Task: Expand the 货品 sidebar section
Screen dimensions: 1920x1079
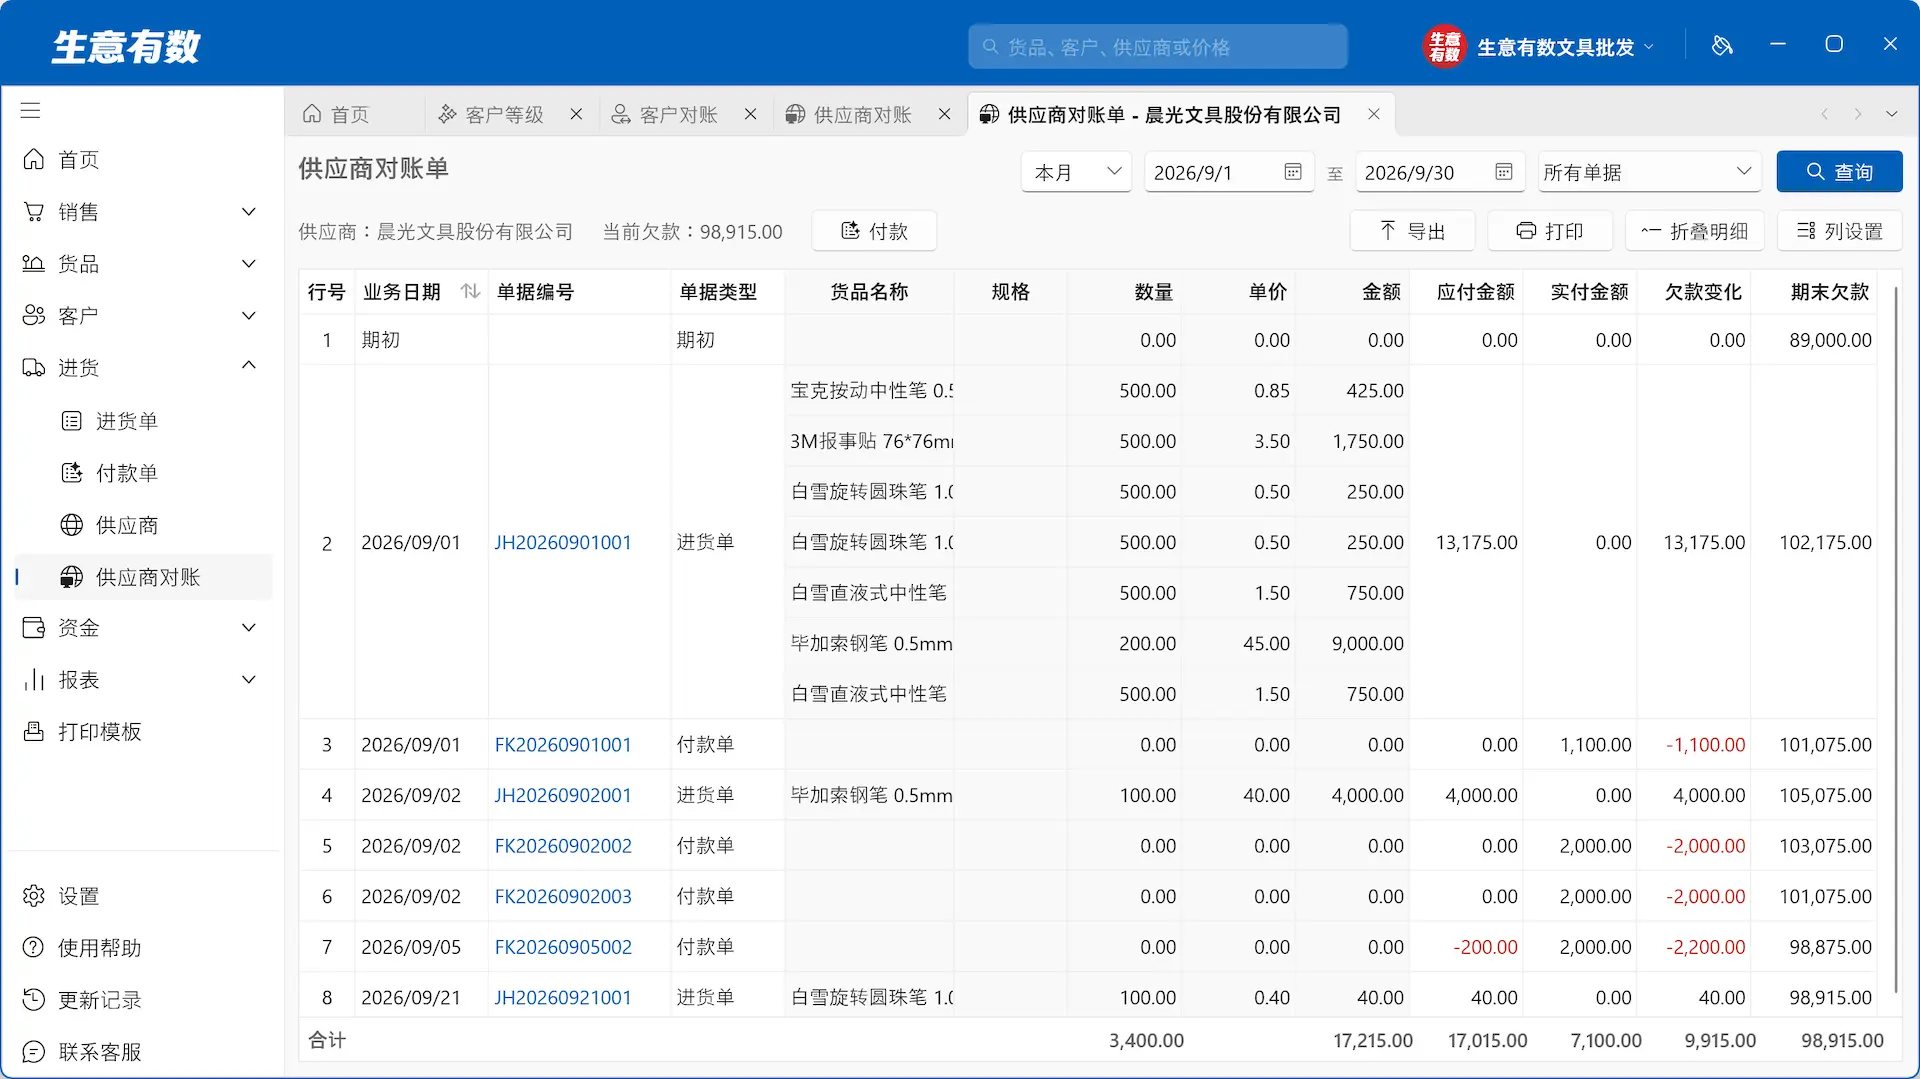Action: point(143,264)
